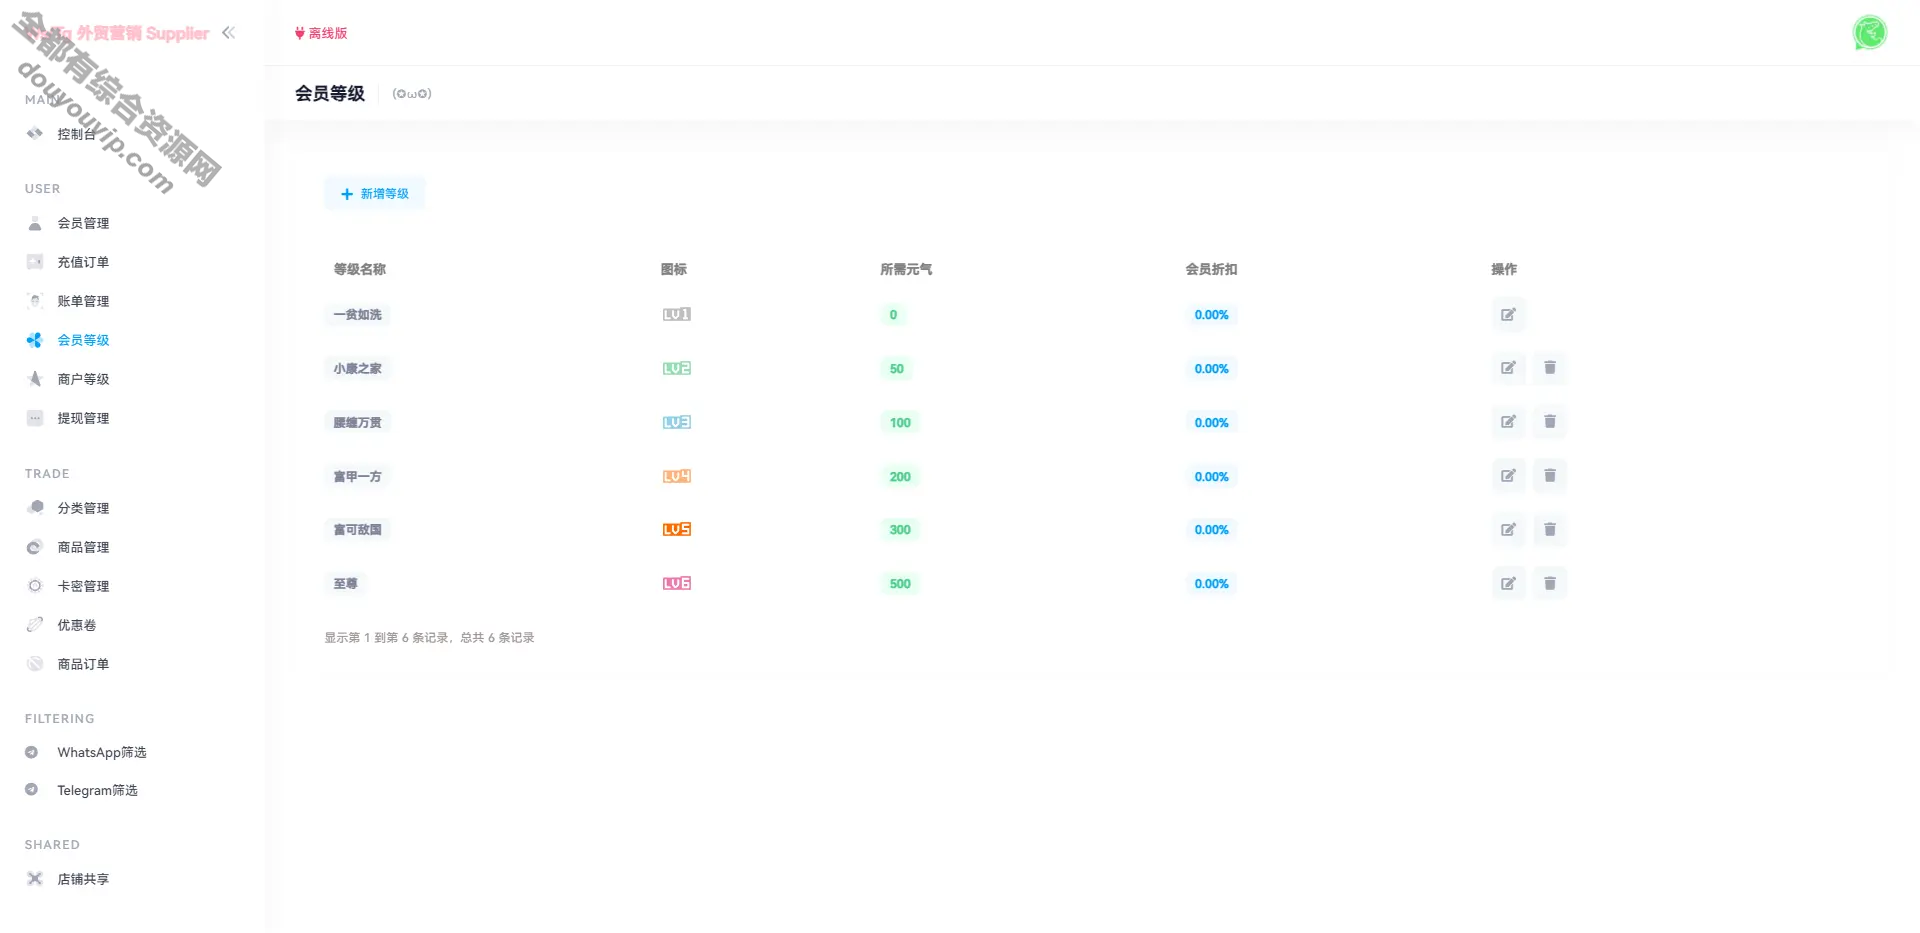Screen dimensions: 1920x933
Task: Click the 图标 column header
Action: click(674, 270)
